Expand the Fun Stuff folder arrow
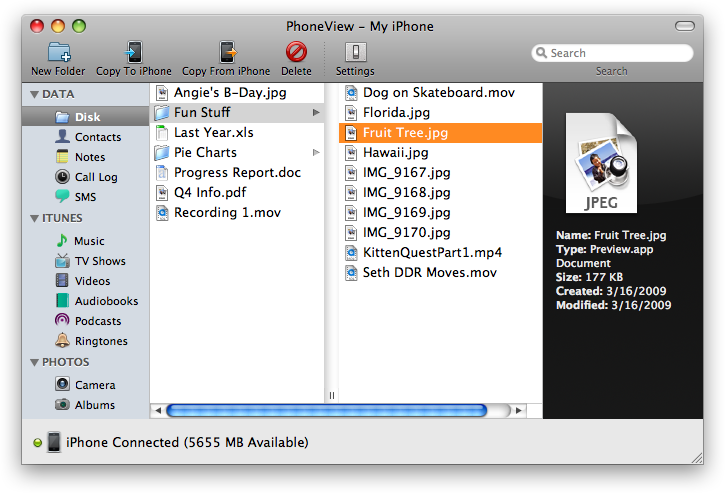 316,112
